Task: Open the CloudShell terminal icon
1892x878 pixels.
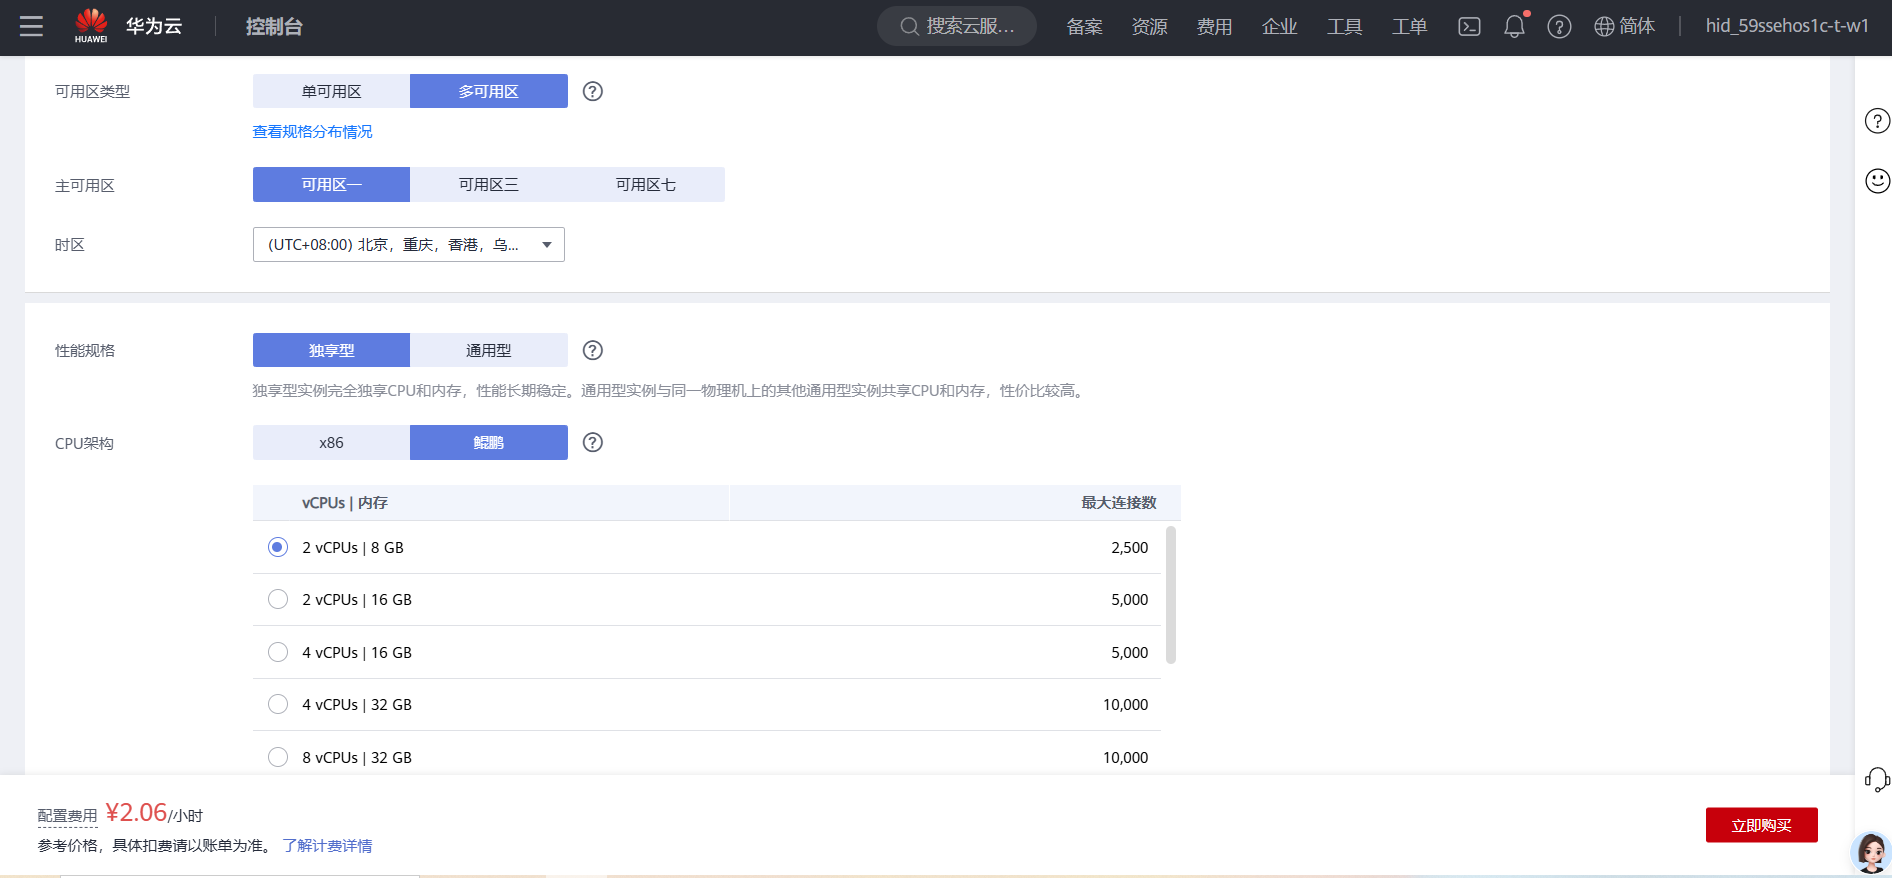Action: coord(1469,27)
